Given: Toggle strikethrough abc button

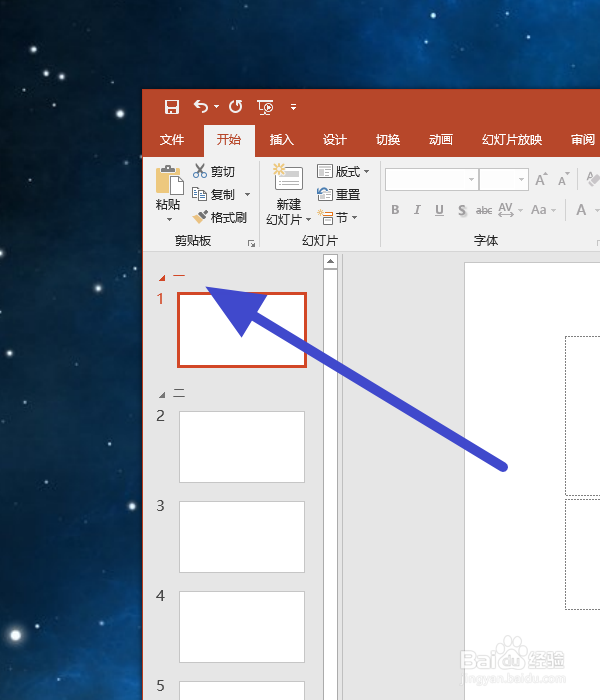Looking at the screenshot, I should pyautogui.click(x=484, y=210).
